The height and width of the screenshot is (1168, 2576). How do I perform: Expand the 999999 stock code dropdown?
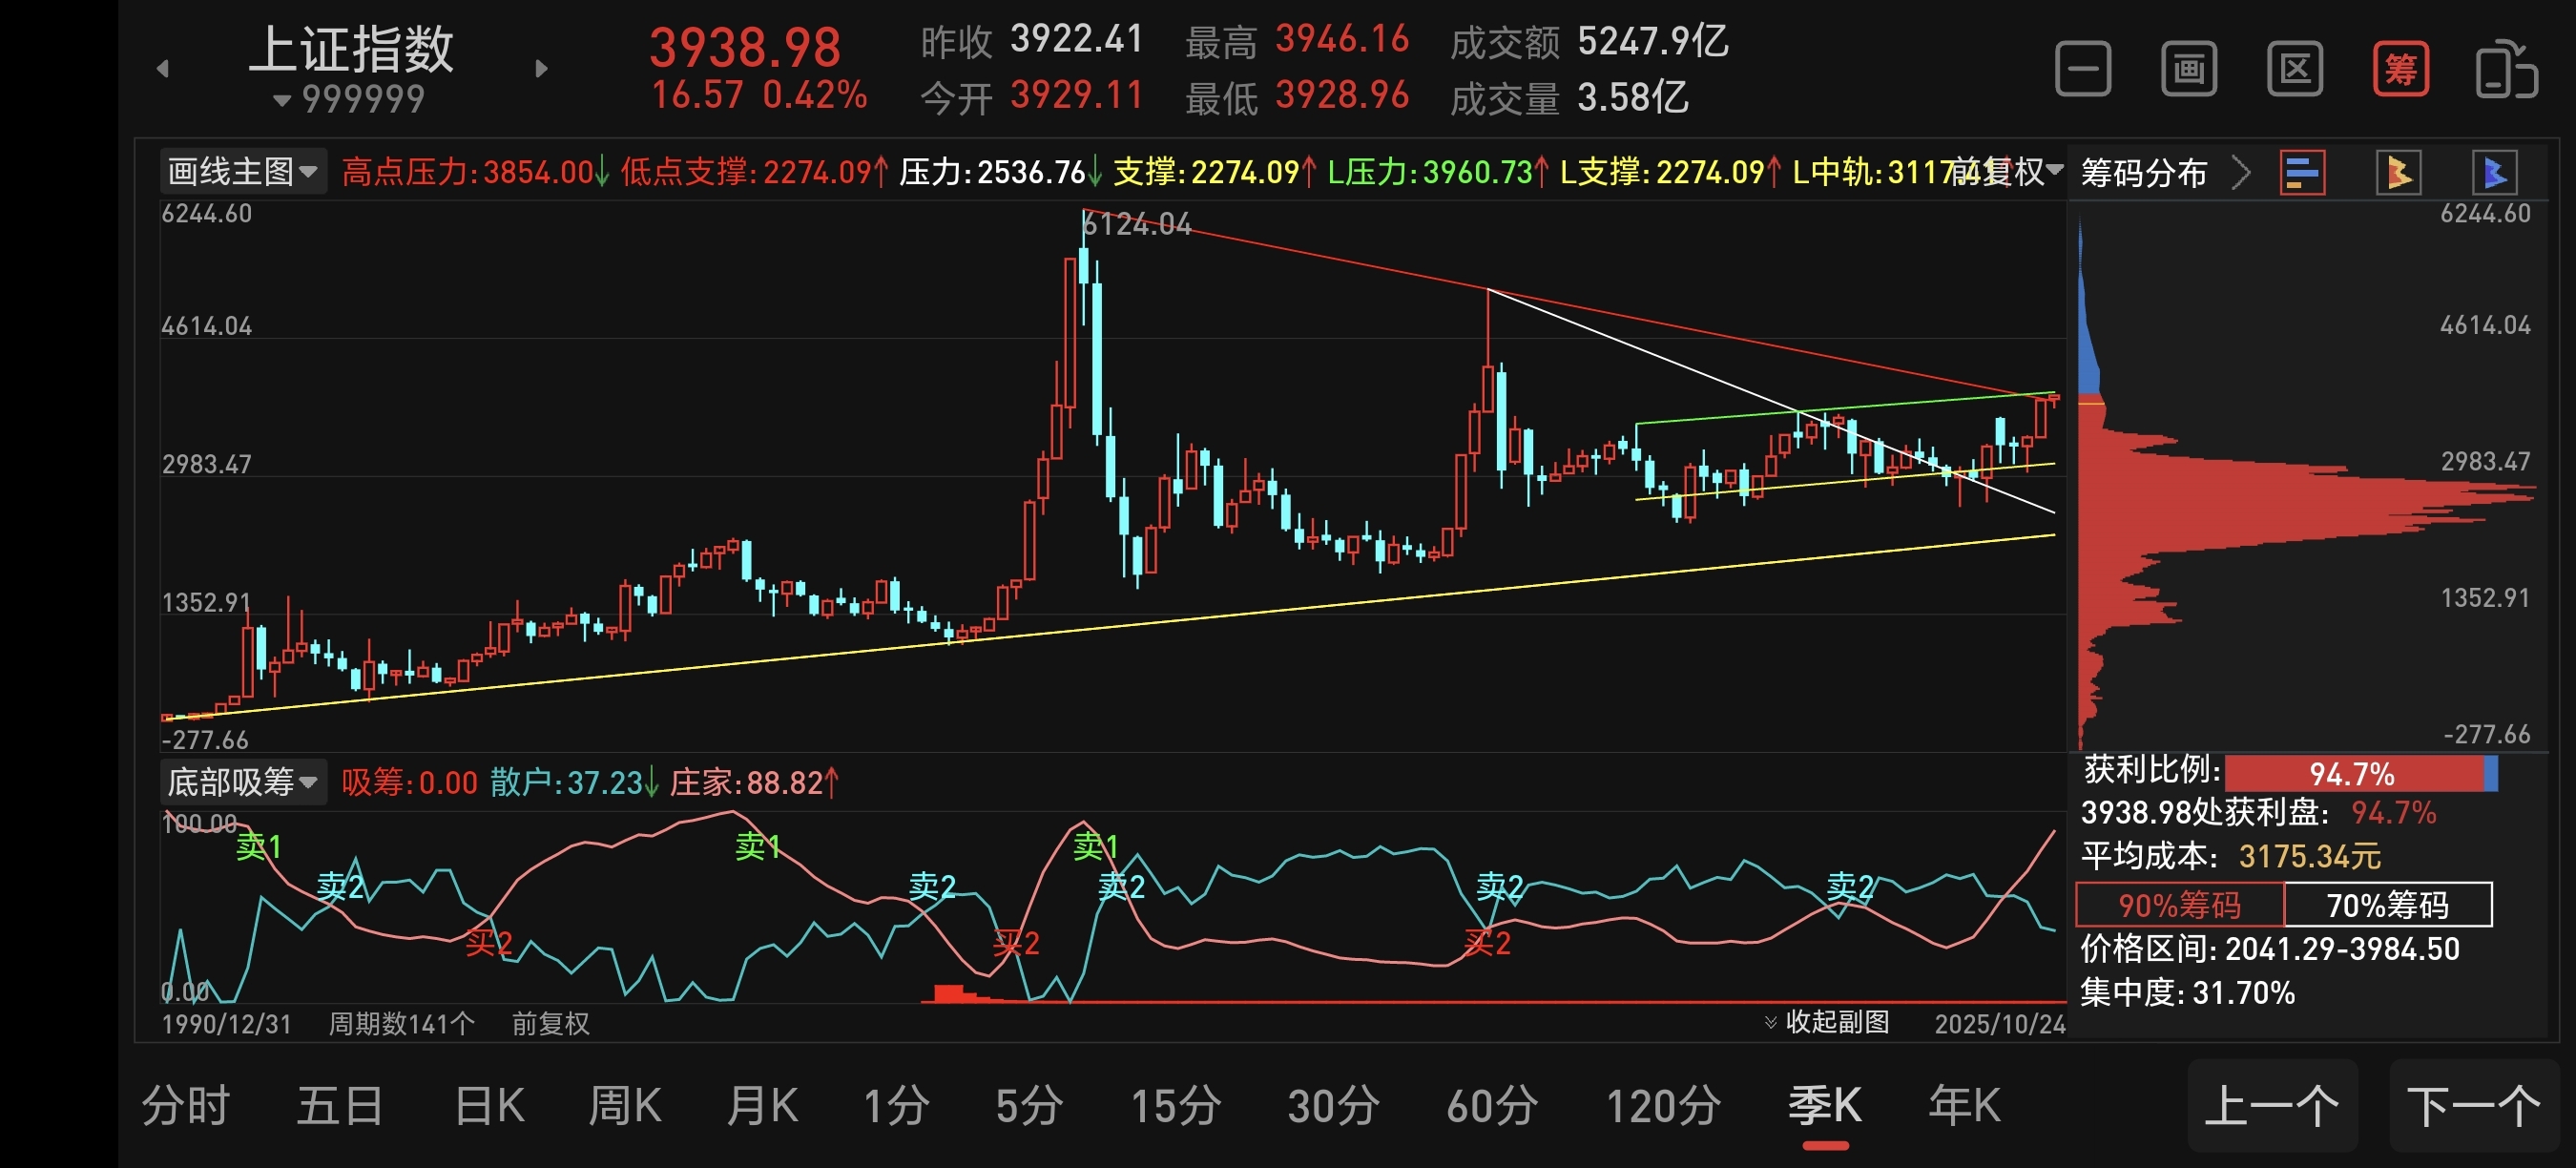350,99
